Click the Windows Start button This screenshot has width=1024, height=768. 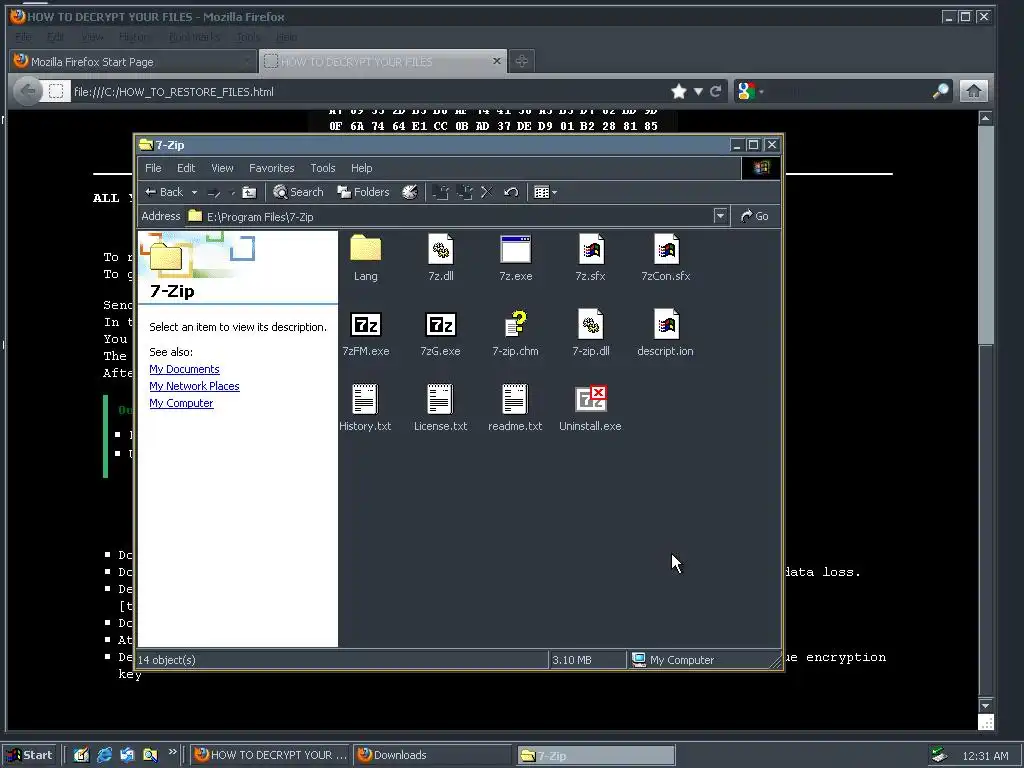(30, 755)
